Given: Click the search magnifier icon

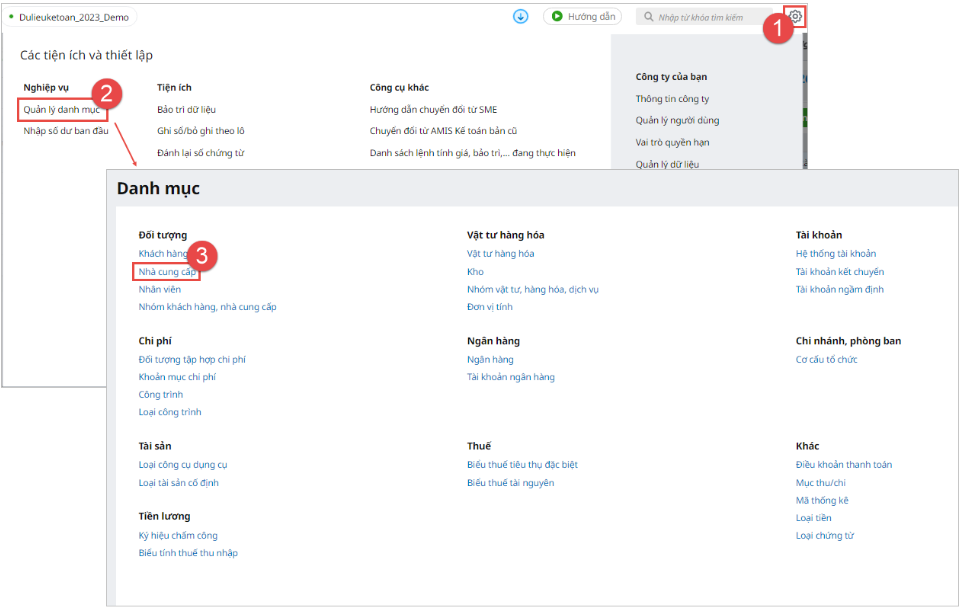Looking at the screenshot, I should coord(649,17).
